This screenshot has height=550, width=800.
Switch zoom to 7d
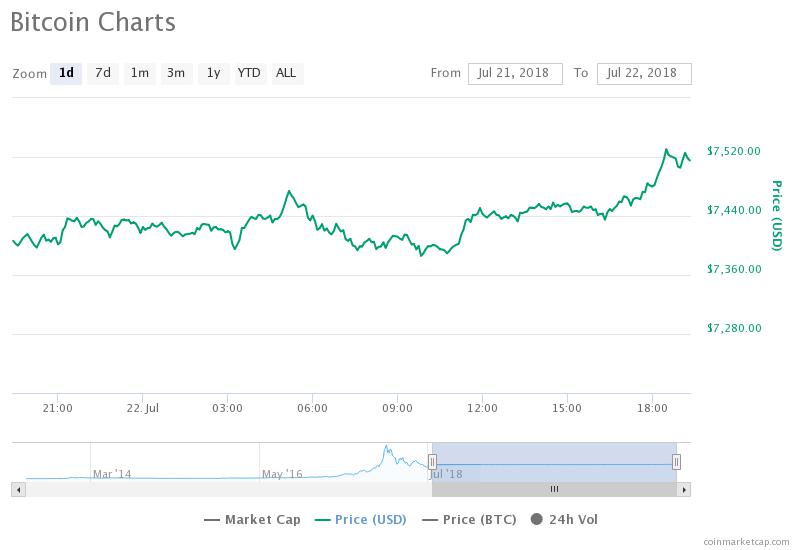pos(102,73)
